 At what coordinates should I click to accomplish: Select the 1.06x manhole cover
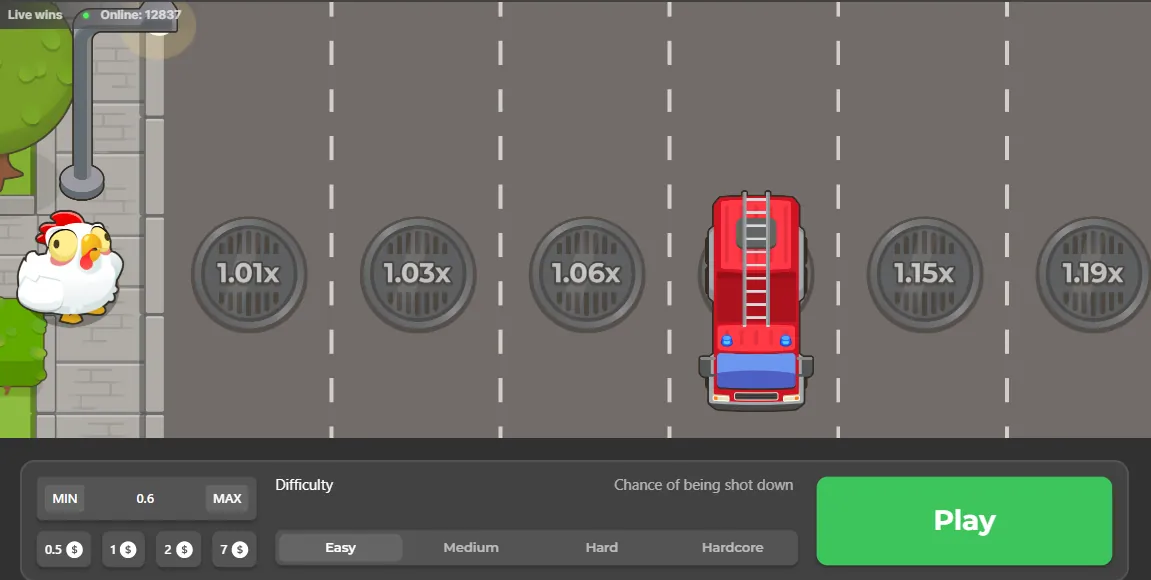587,274
